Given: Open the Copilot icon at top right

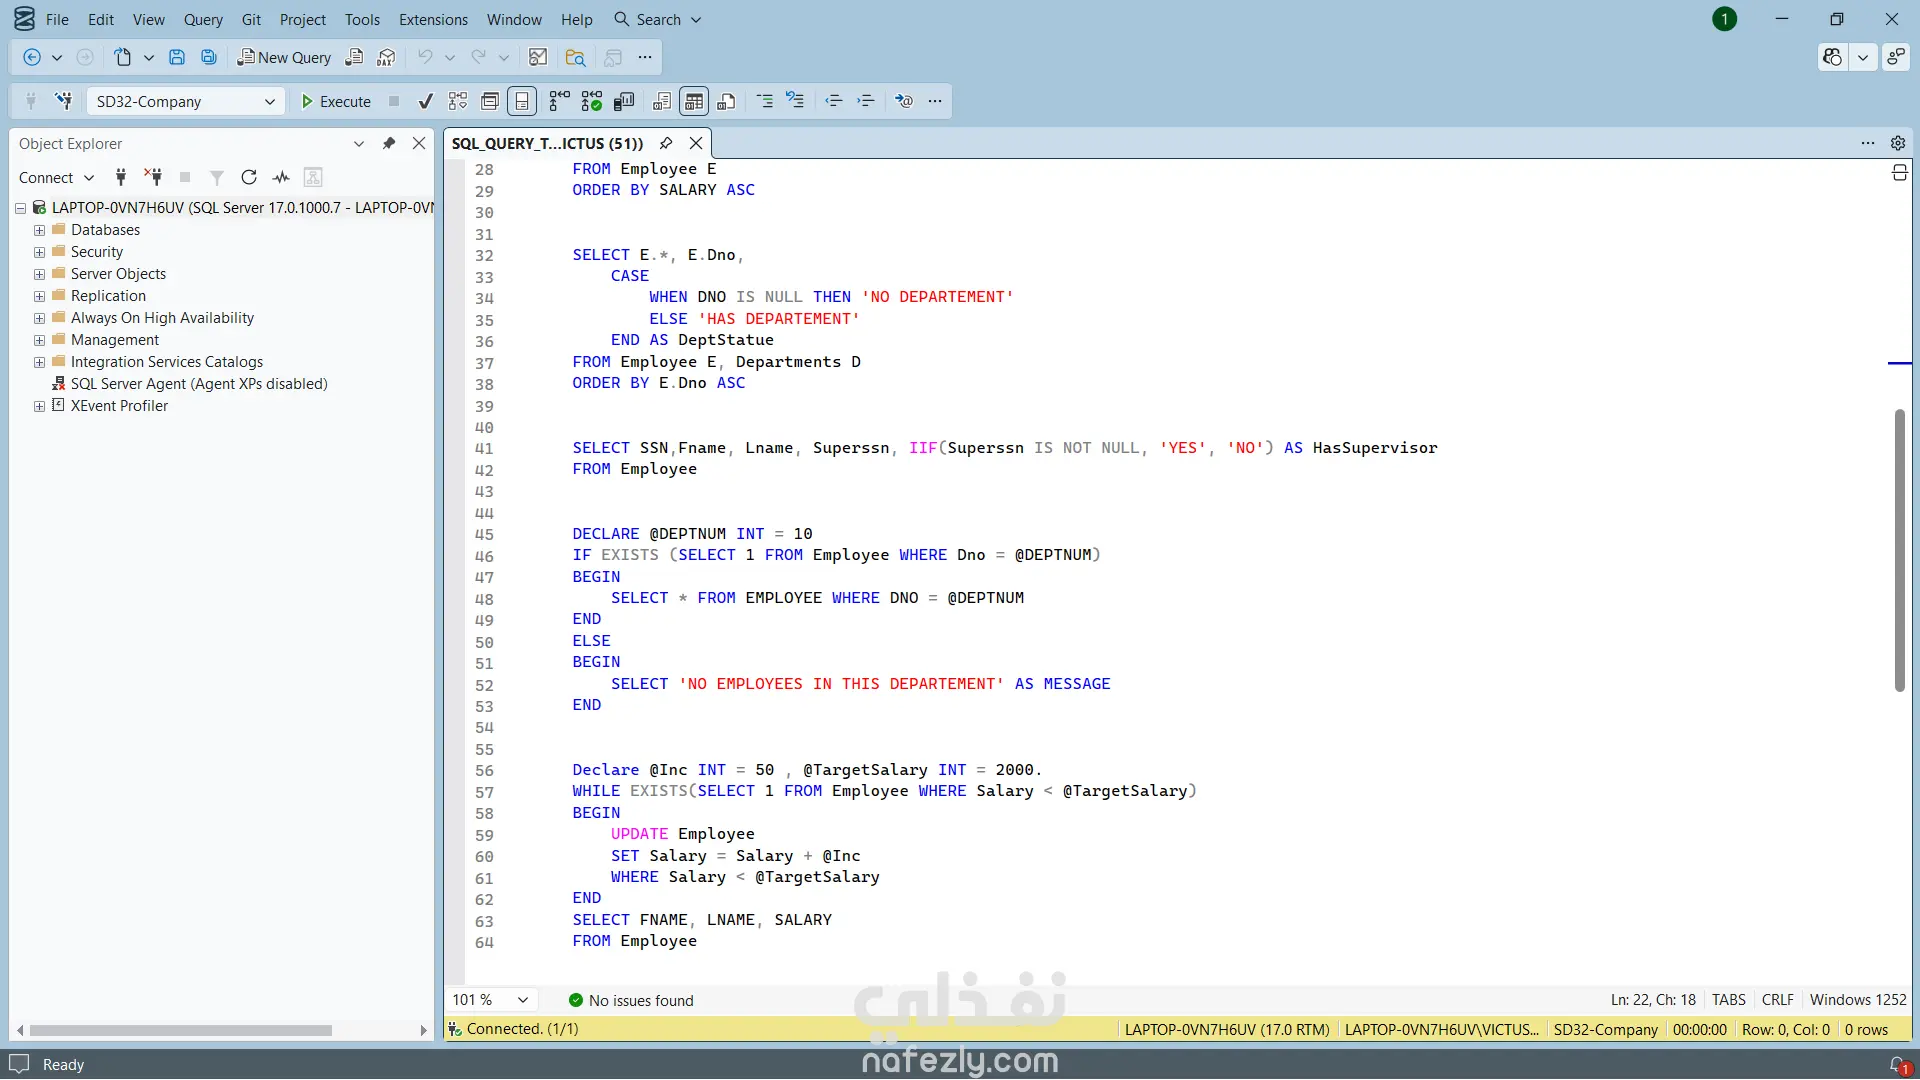Looking at the screenshot, I should pyautogui.click(x=1832, y=57).
